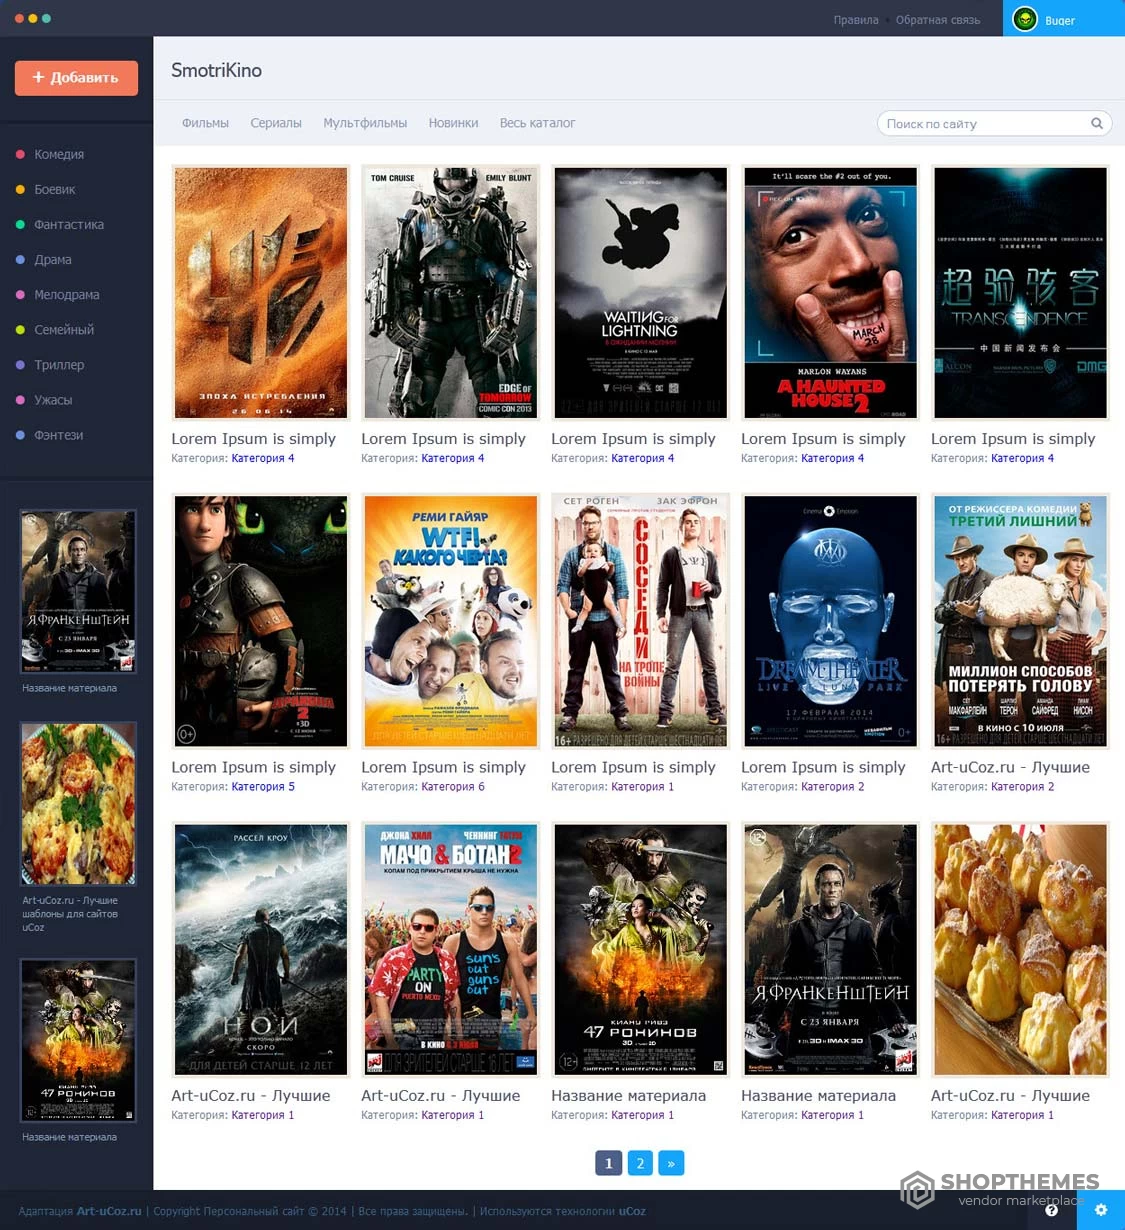Select Ужасы genre in sidebar
The height and width of the screenshot is (1230, 1125).
point(53,400)
